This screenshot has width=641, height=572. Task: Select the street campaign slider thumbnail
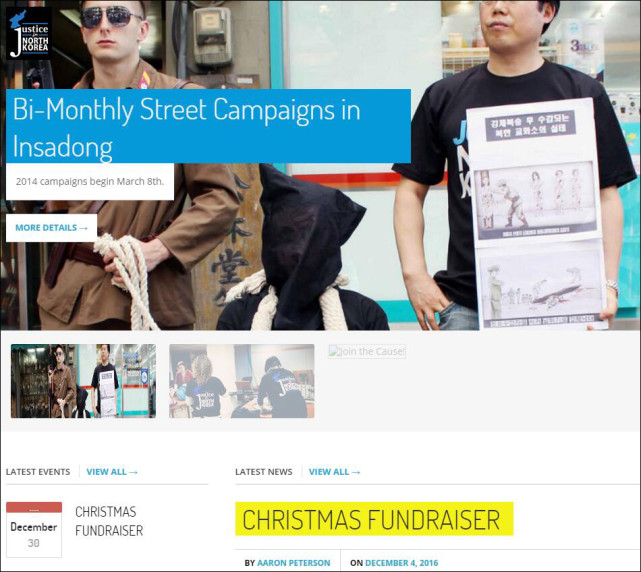click(x=83, y=381)
